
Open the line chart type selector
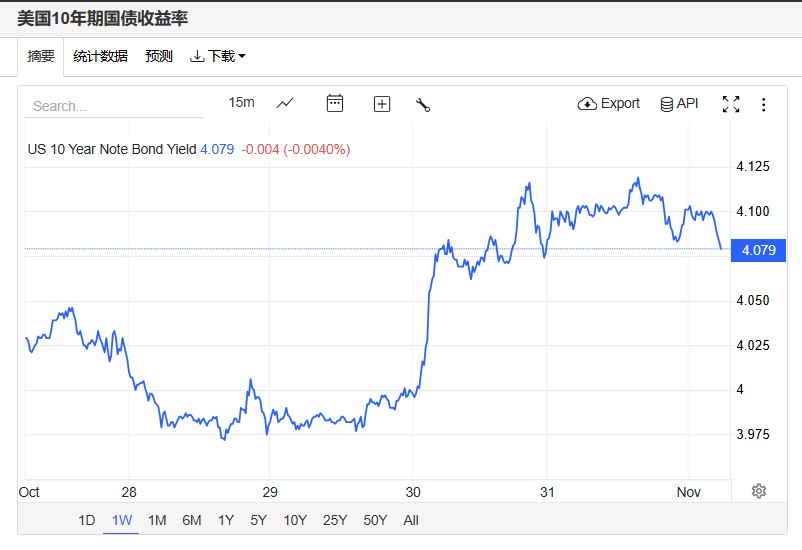(x=285, y=103)
